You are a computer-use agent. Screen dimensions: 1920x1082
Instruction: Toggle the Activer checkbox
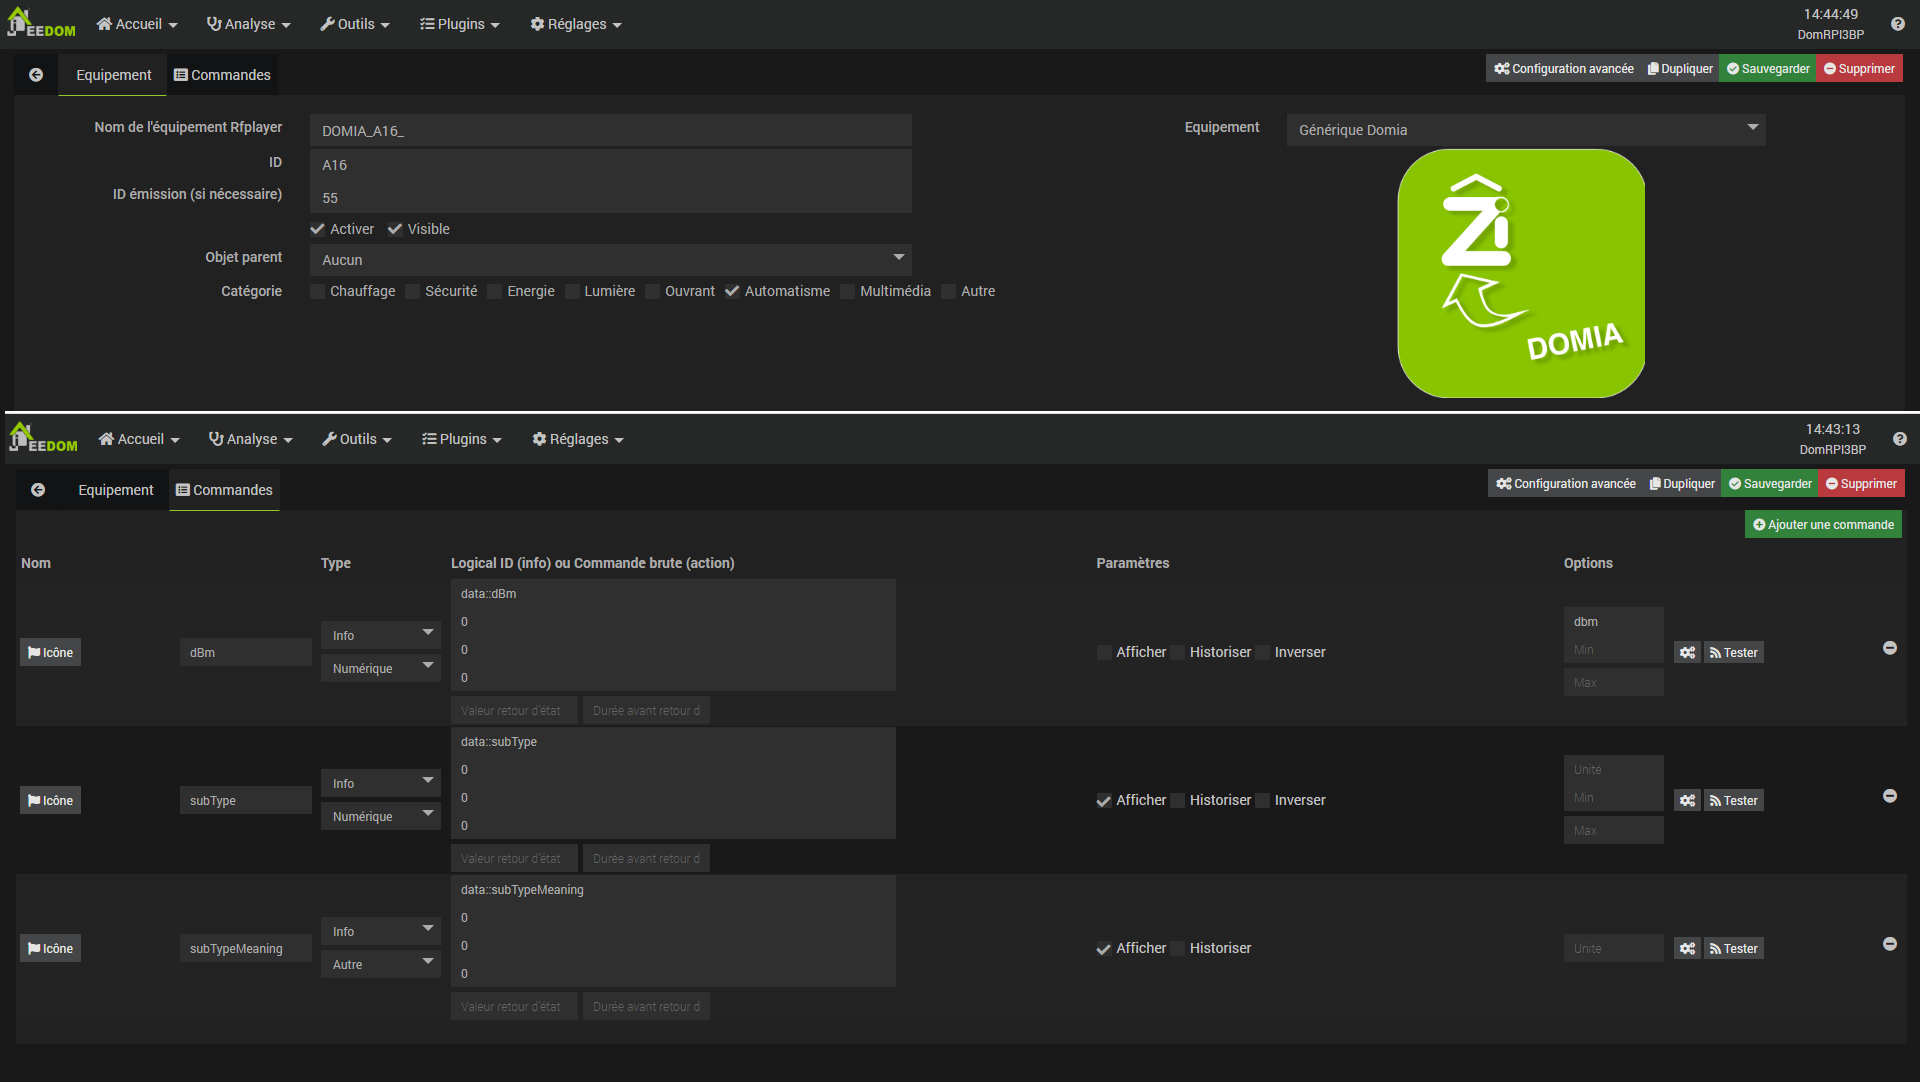[318, 229]
